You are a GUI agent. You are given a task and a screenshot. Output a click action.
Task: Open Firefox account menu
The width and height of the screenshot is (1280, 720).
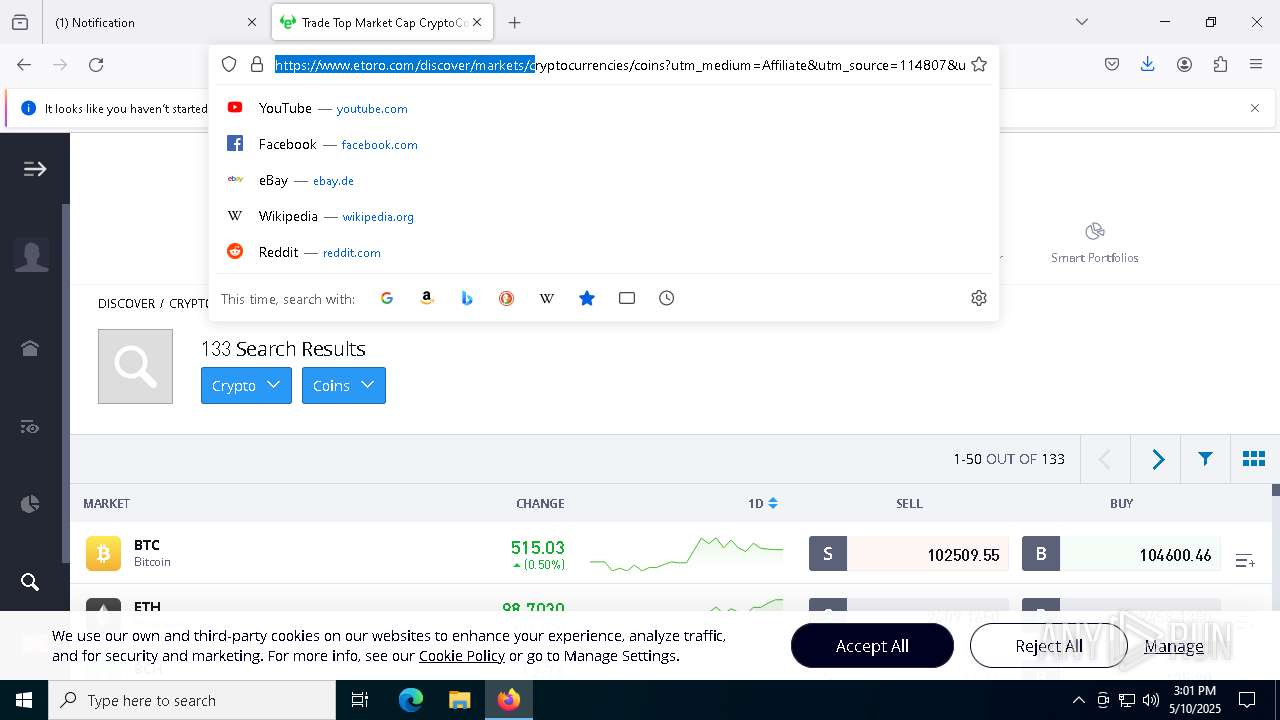pos(1184,64)
